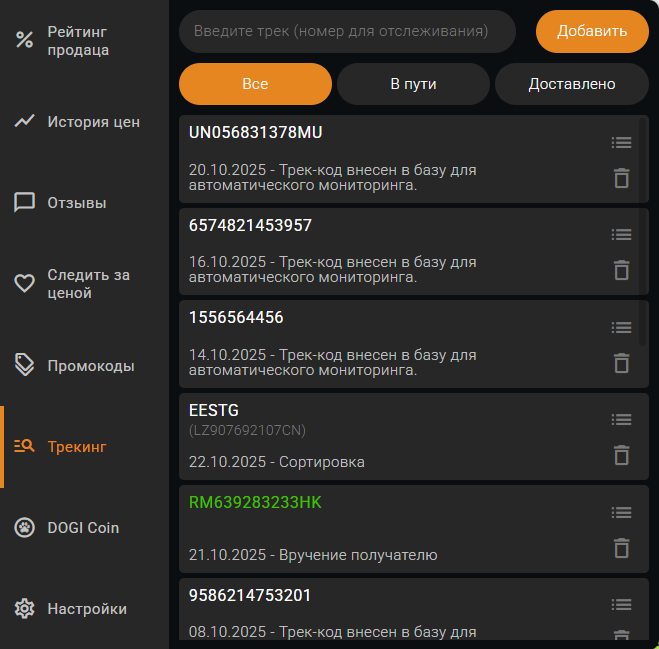Image resolution: width=659 pixels, height=649 pixels.
Task: Click the "Добавить" button
Action: [x=592, y=32]
